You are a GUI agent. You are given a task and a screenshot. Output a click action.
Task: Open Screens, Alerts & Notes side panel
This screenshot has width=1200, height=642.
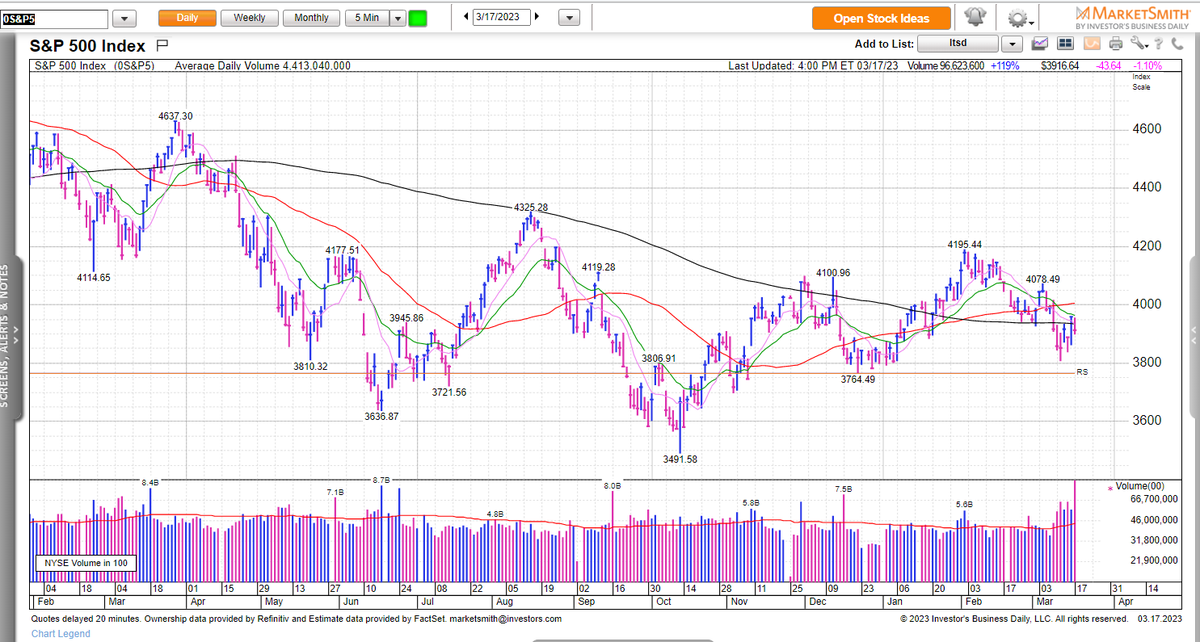[x=13, y=335]
